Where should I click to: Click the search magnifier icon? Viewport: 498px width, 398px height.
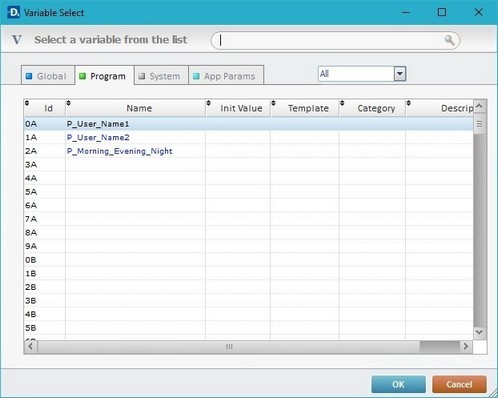click(450, 40)
